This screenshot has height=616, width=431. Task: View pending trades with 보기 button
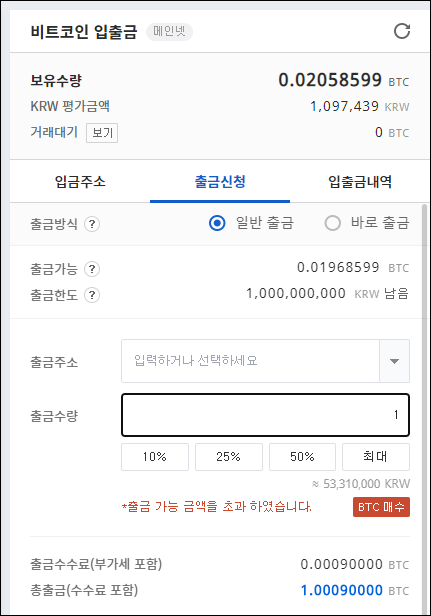coord(102,133)
